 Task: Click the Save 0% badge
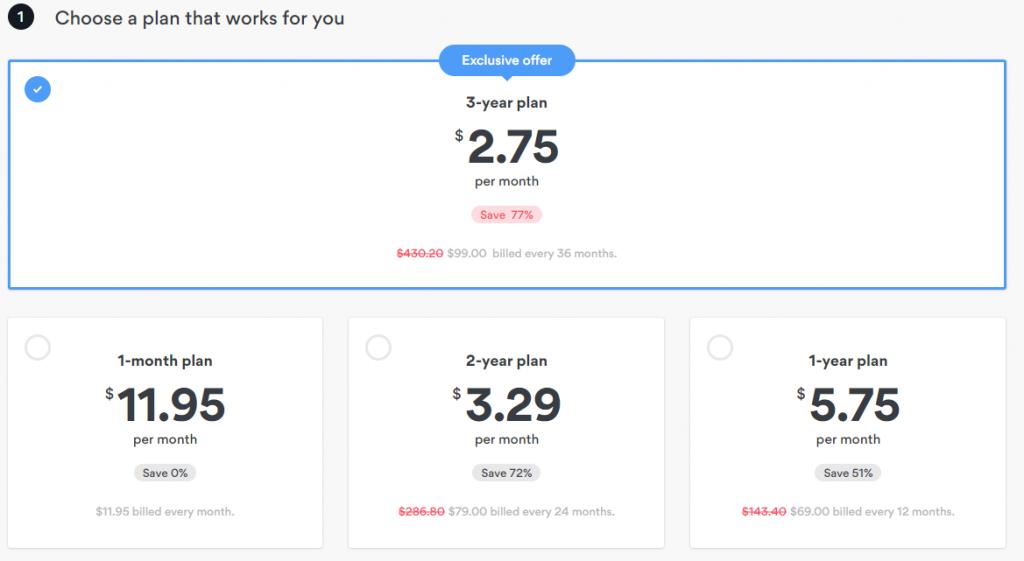165,473
